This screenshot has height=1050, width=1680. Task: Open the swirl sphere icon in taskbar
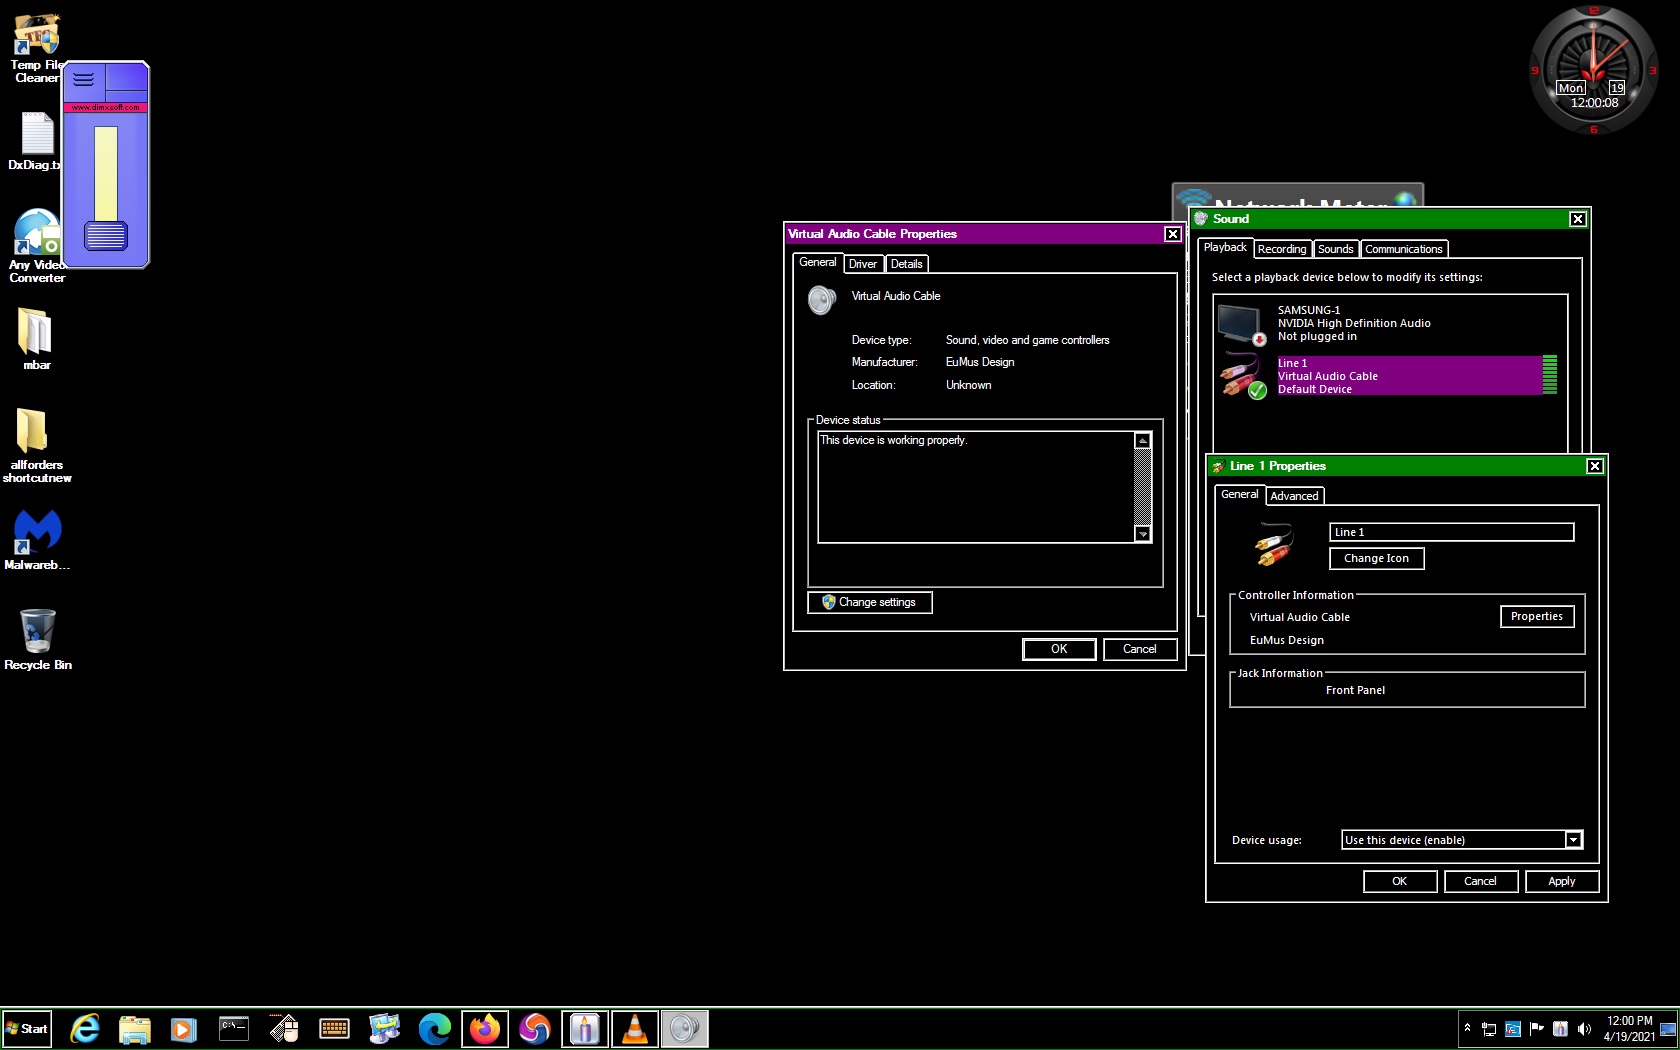click(535, 1028)
